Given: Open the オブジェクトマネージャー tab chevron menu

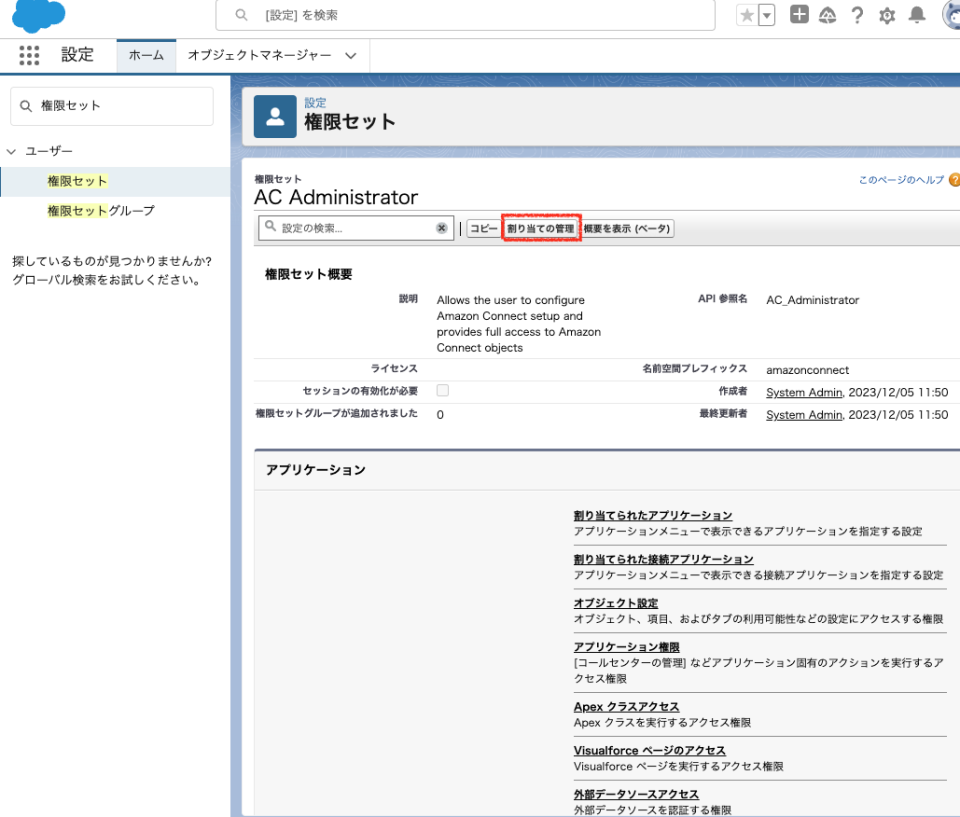Looking at the screenshot, I should (350, 56).
